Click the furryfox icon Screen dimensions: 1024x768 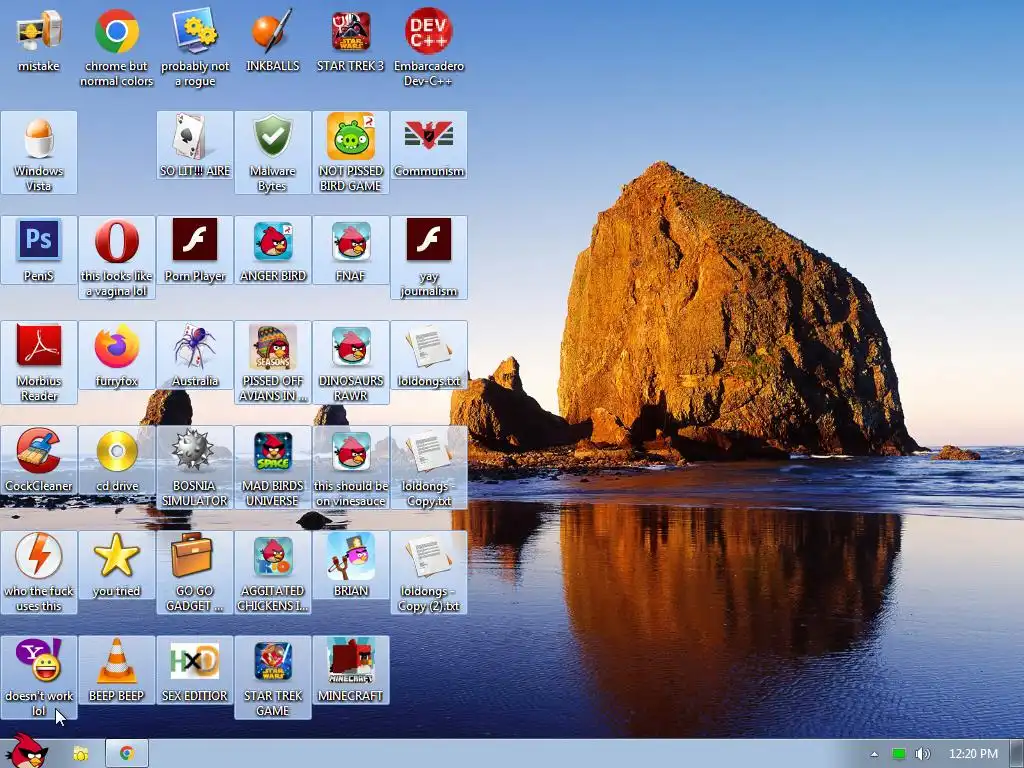pos(116,346)
